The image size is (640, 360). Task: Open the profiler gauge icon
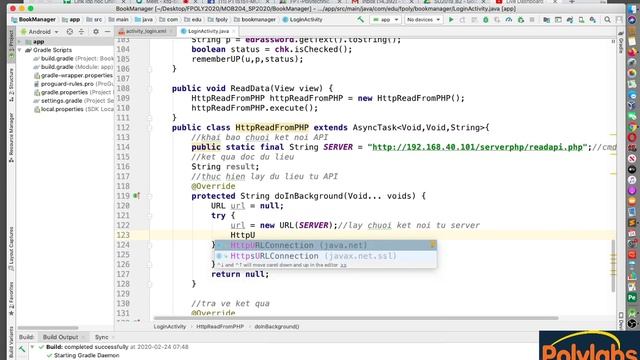pos(509,20)
